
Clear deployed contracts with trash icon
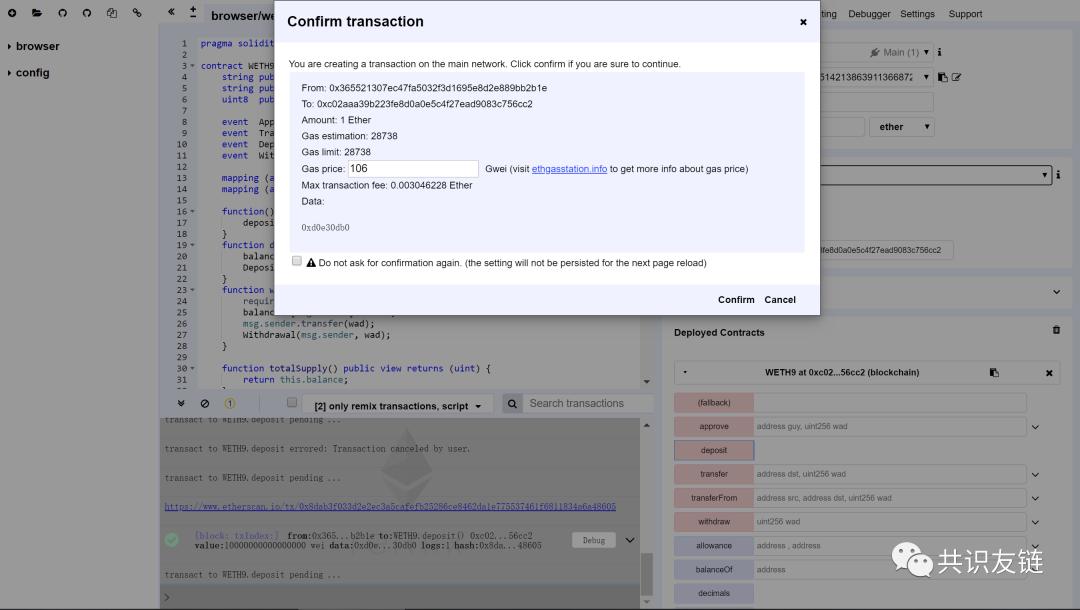tap(1056, 330)
